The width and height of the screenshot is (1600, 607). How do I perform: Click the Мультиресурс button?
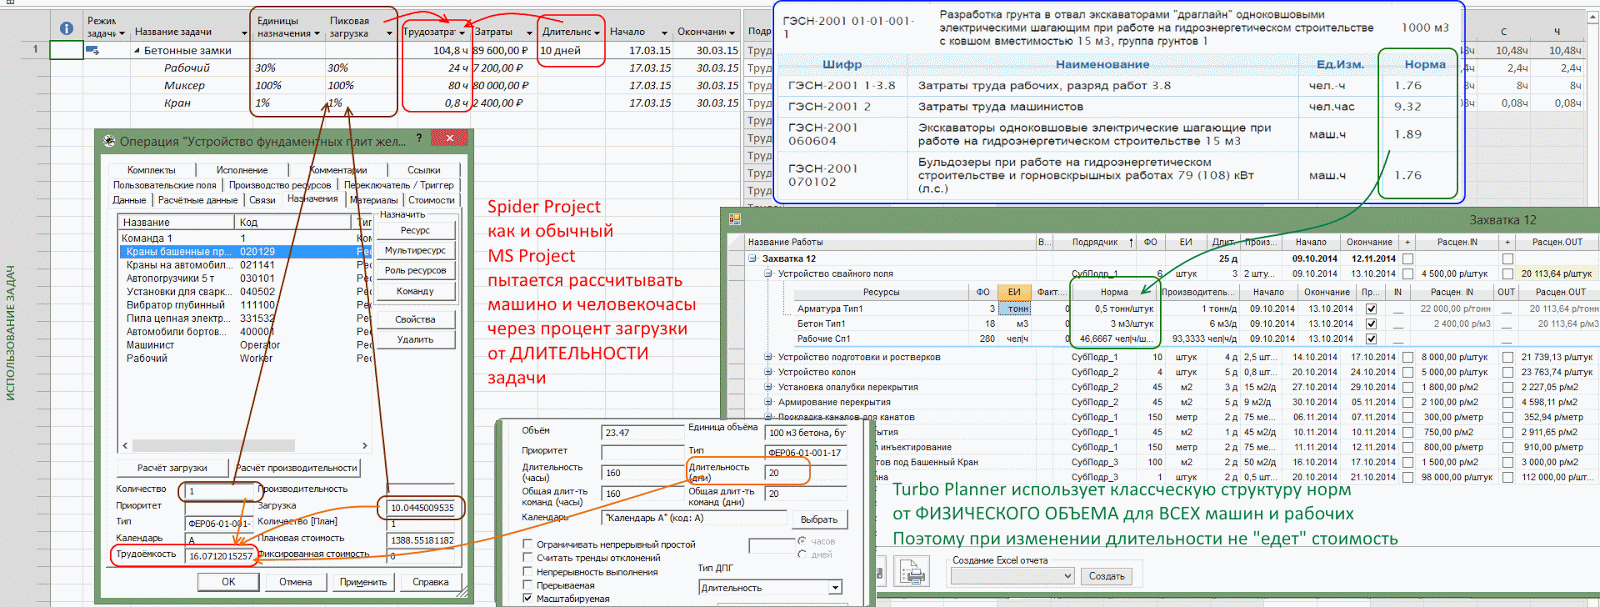tap(415, 250)
